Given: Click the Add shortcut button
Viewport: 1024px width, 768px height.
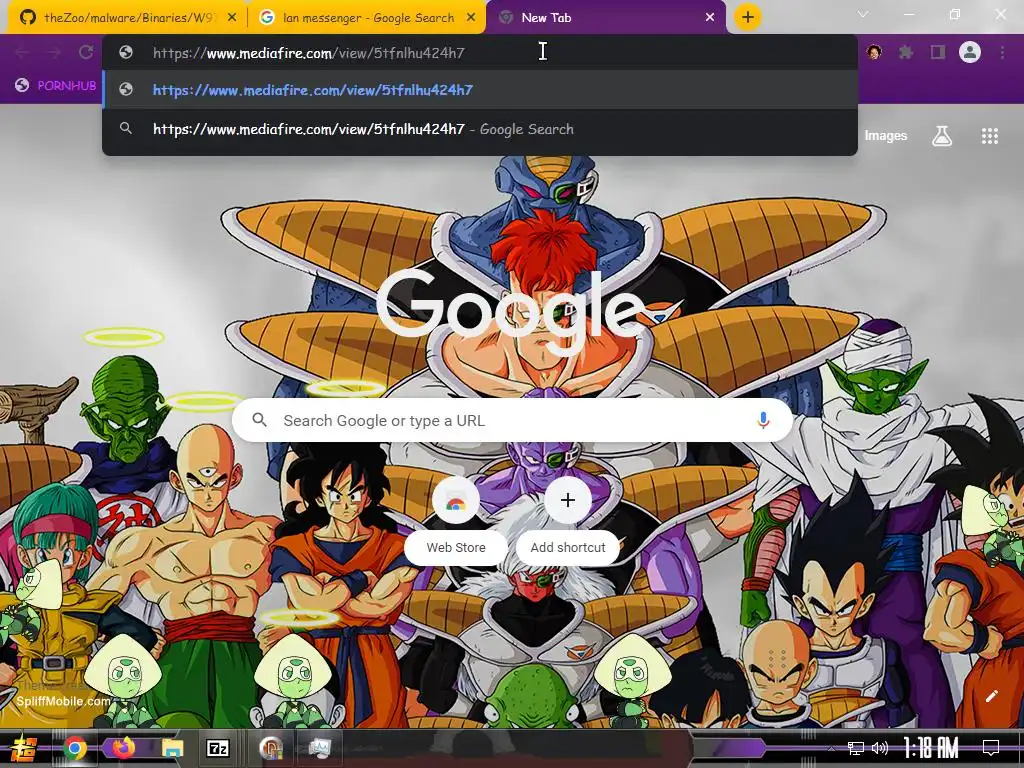Looking at the screenshot, I should (x=568, y=519).
